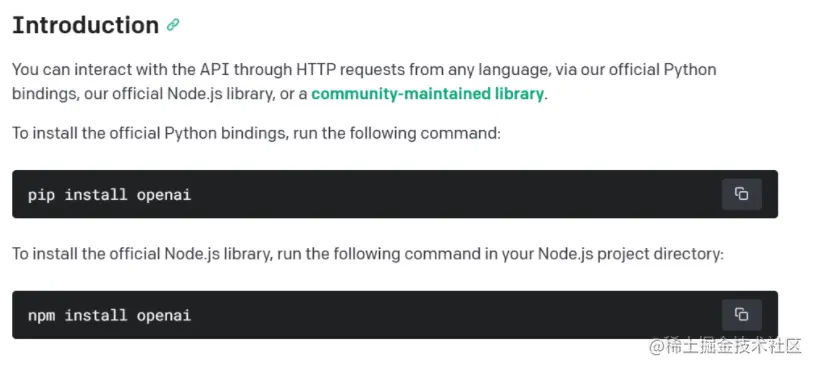
Task: Click the words HTTP requests in the intro paragraph
Action: coord(350,69)
